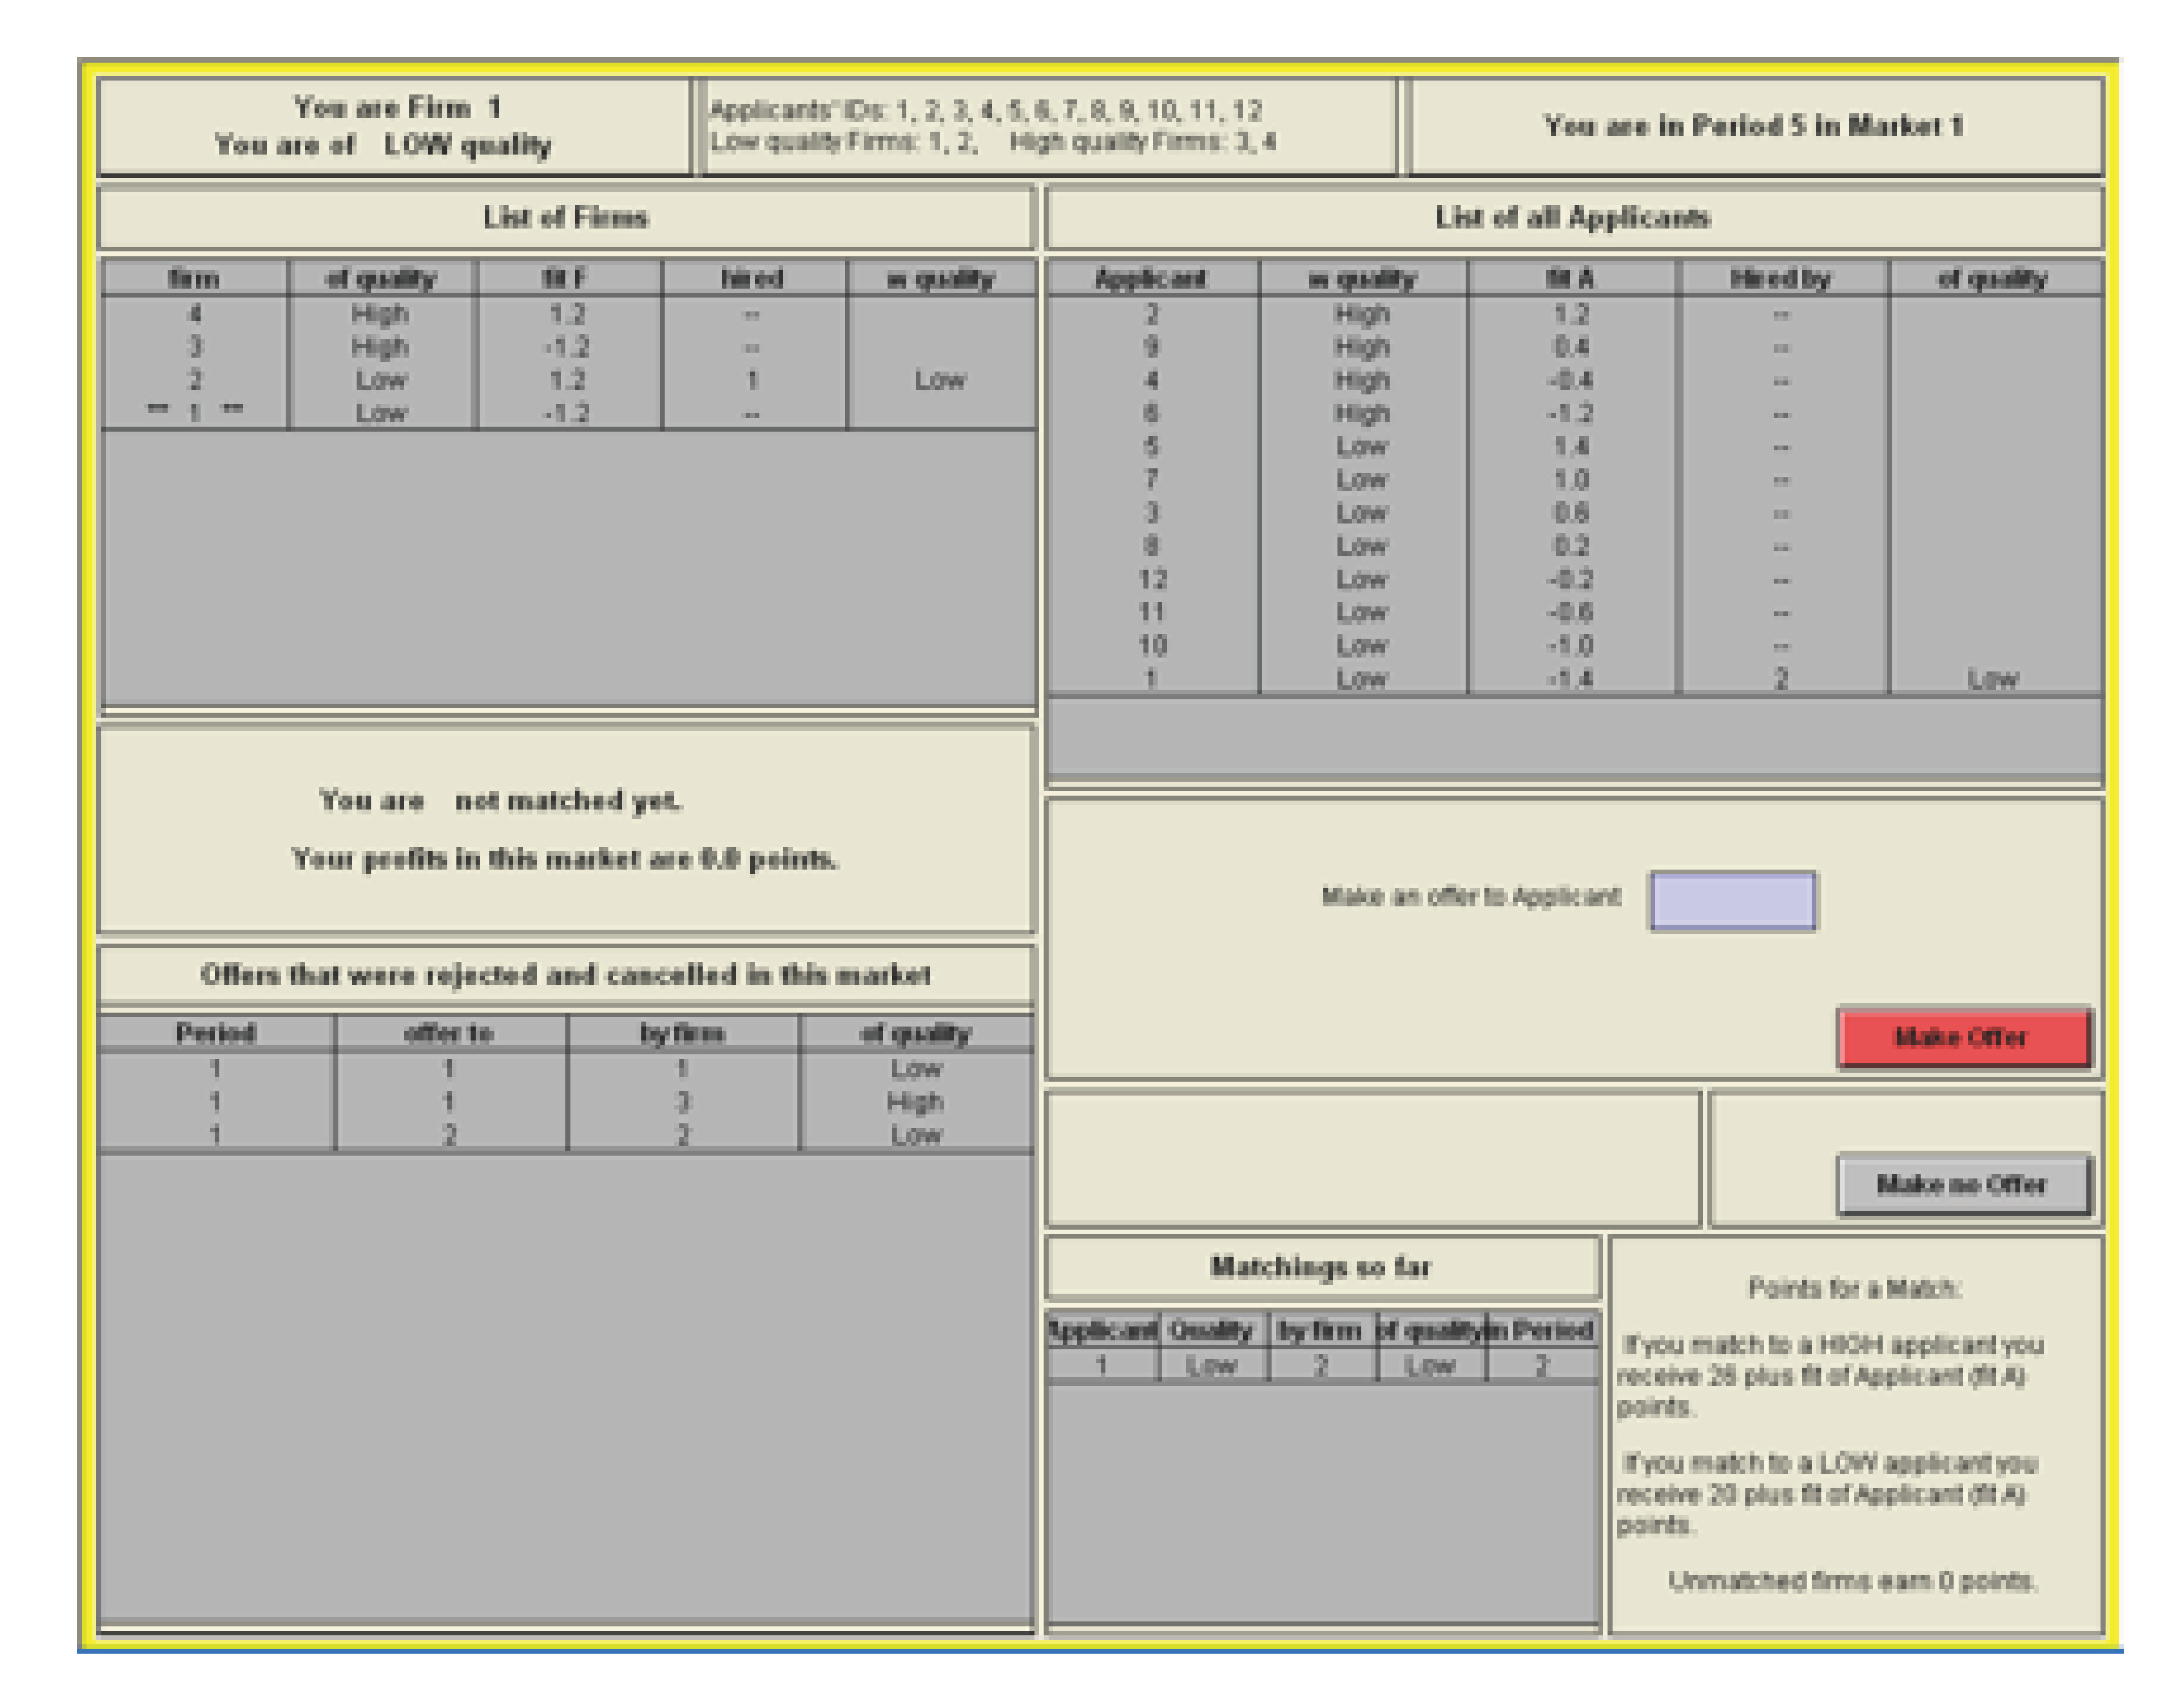Image resolution: width=2184 pixels, height=1705 pixels.
Task: Click the red Make Offer button
Action: (x=1962, y=1037)
